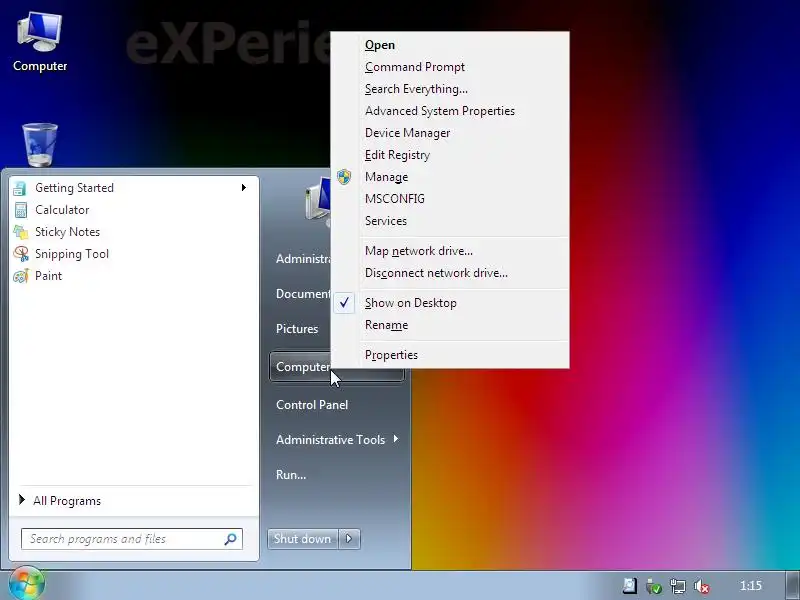This screenshot has width=800, height=600.
Task: Click the Calculator icon in Start menu
Action: (20, 210)
